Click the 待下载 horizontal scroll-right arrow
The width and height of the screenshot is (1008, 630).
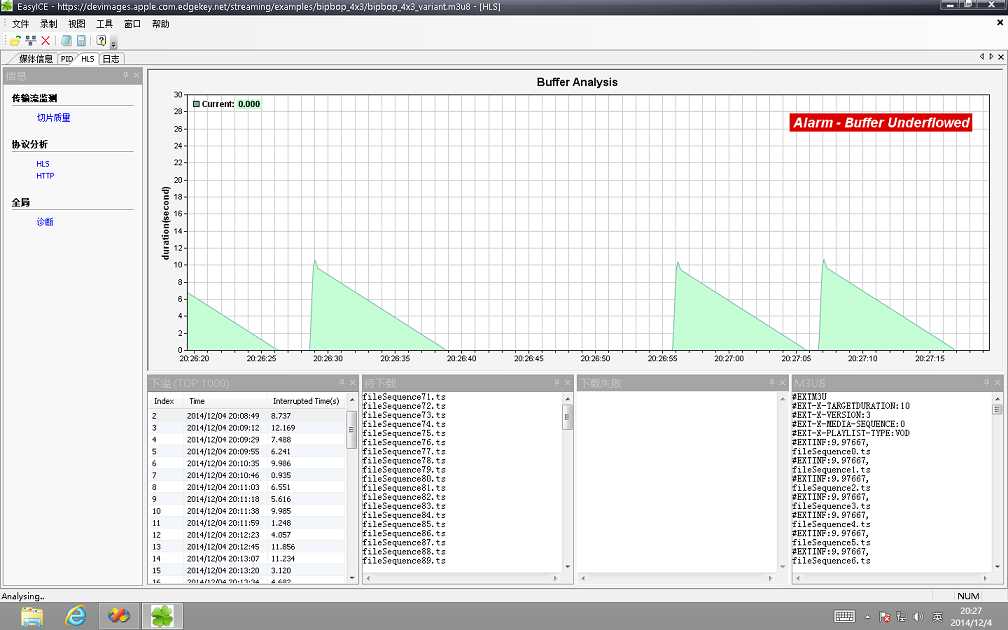(x=555, y=578)
